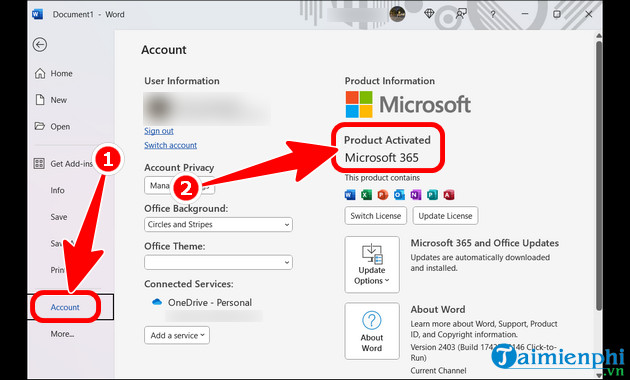Click the Open folder icon in sidebar
The width and height of the screenshot is (630, 380).
click(x=40, y=127)
